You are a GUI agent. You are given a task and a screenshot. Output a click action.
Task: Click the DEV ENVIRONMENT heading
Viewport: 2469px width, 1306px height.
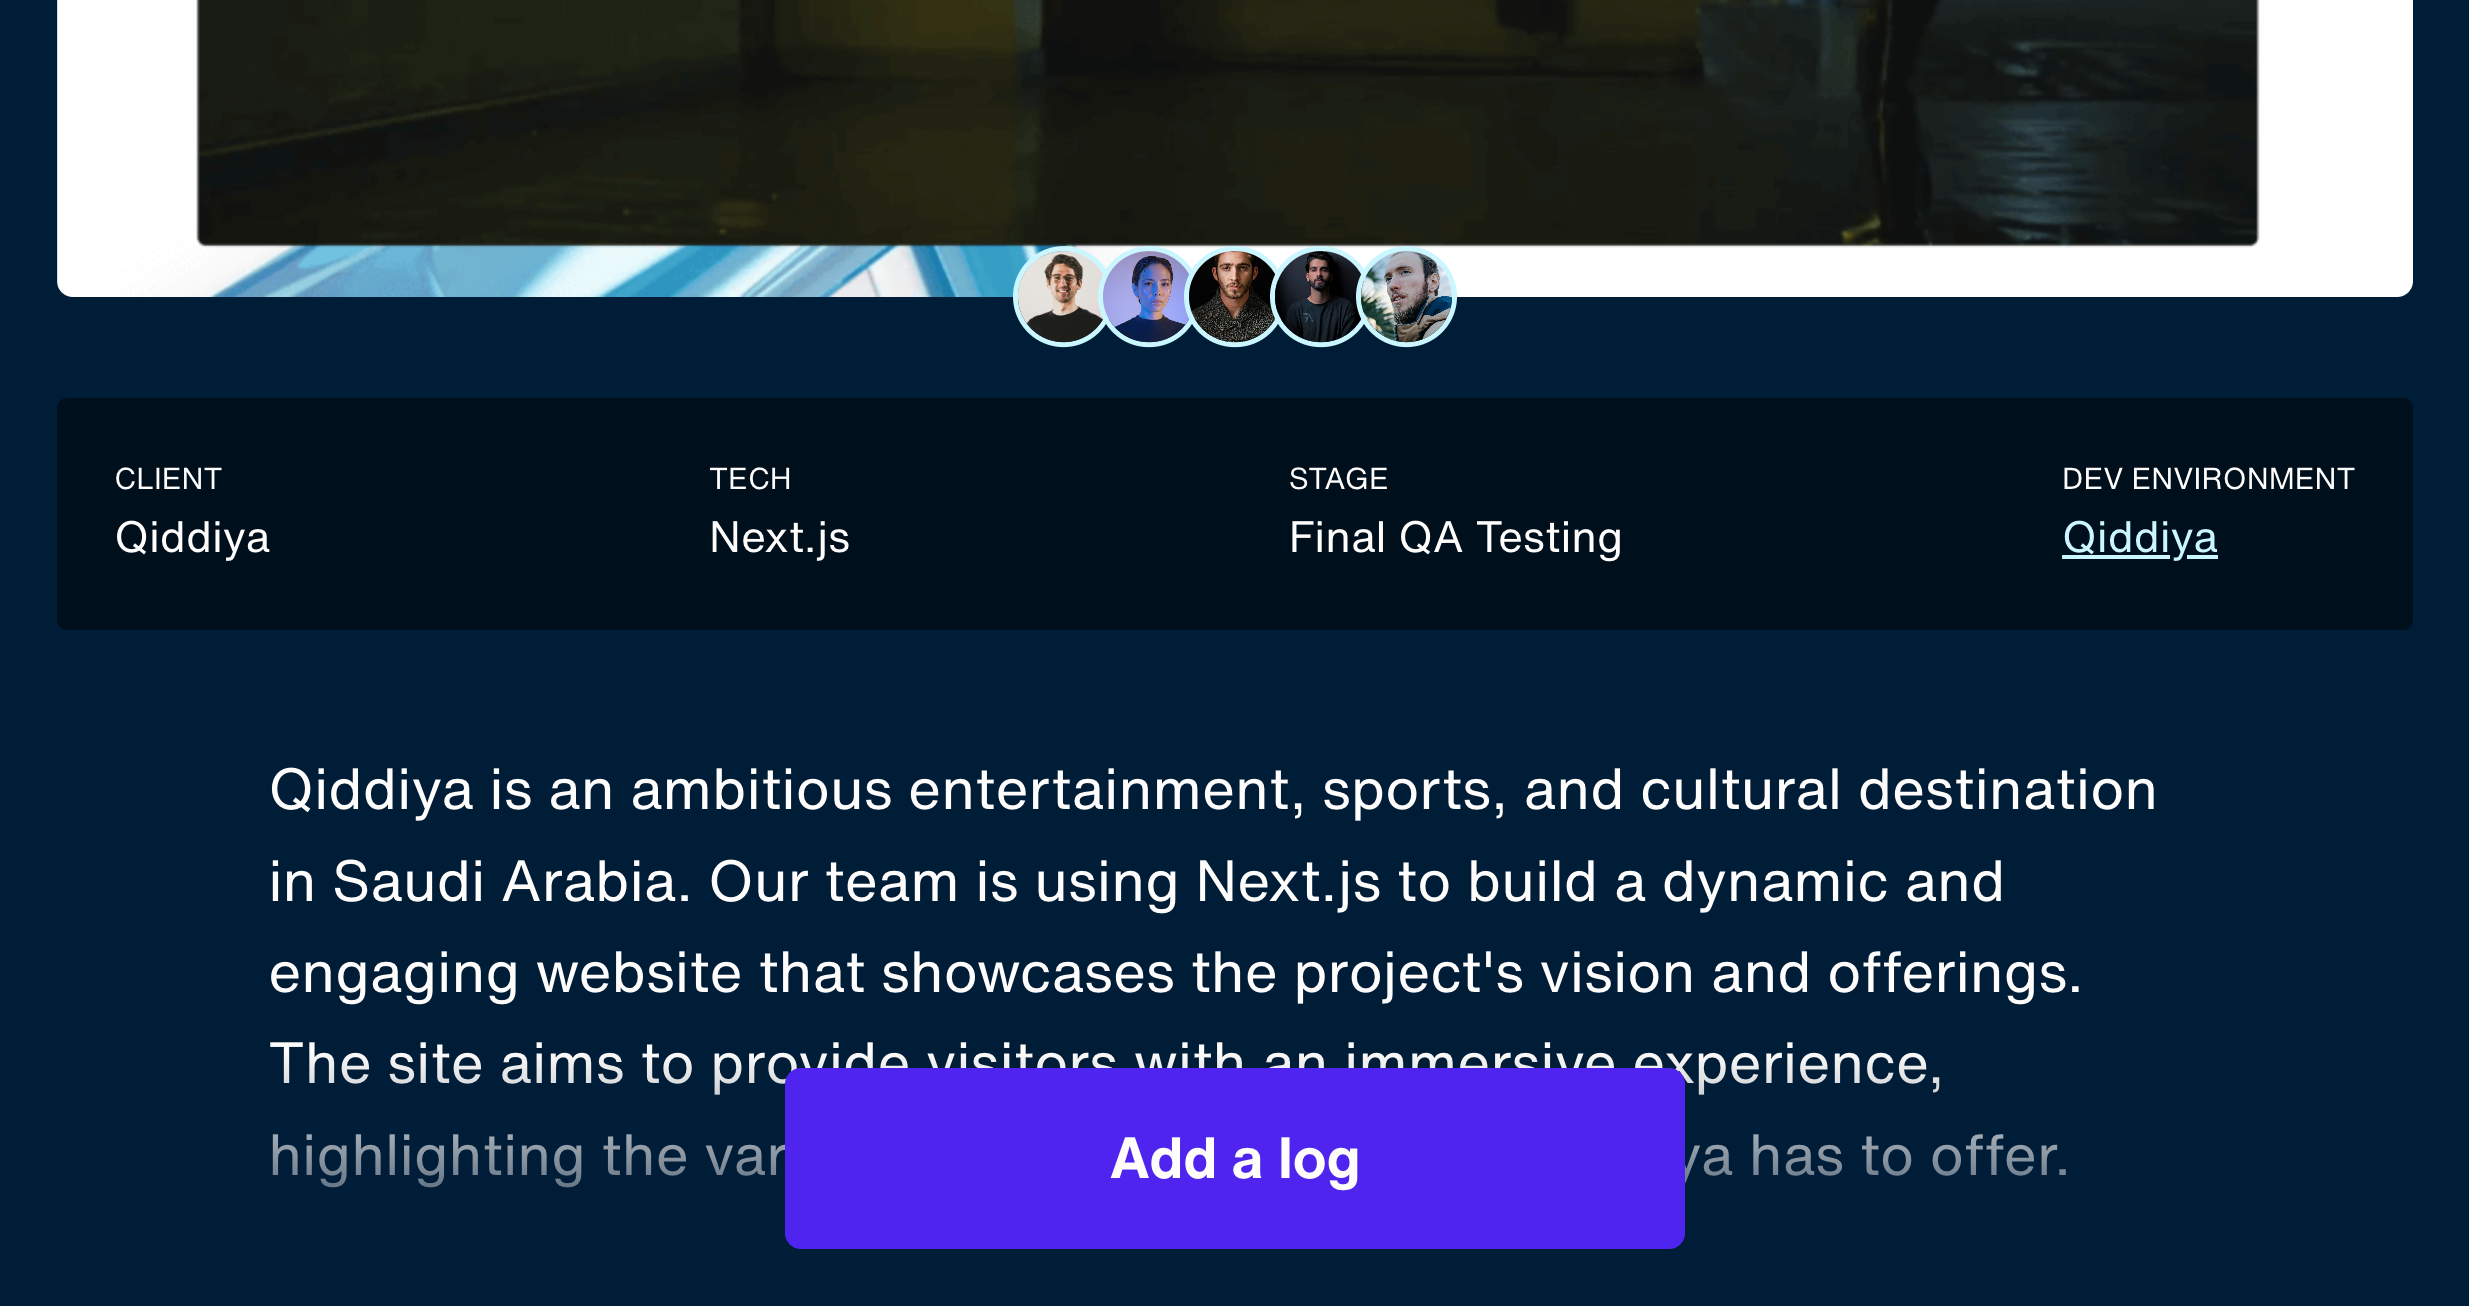[x=2208, y=478]
